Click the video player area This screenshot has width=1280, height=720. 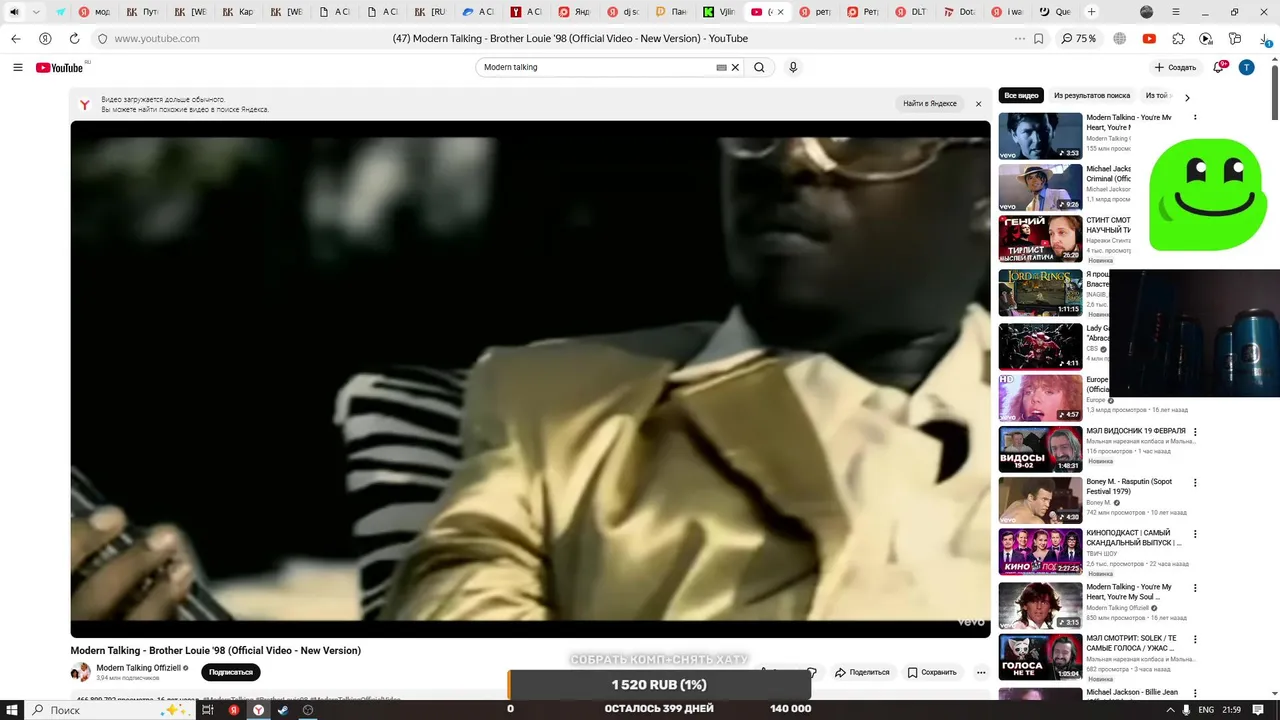pyautogui.click(x=530, y=379)
